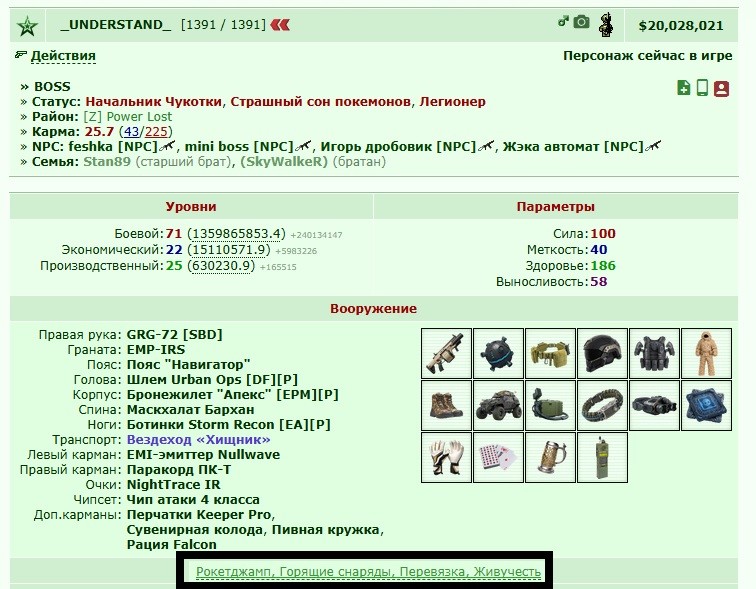Click production experience value 630230.9
The width and height of the screenshot is (756, 589).
click(x=221, y=266)
